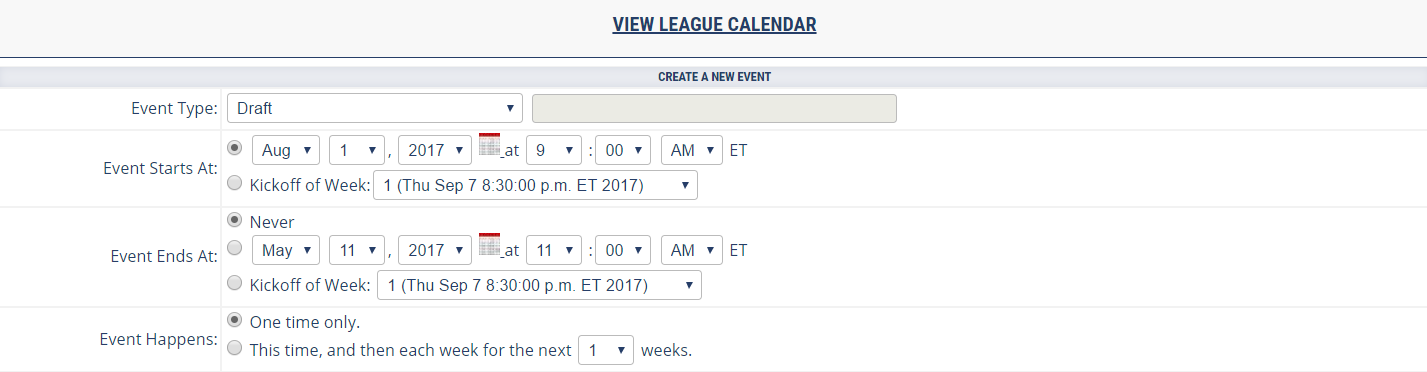Select the end date radio button beside May

click(235, 248)
